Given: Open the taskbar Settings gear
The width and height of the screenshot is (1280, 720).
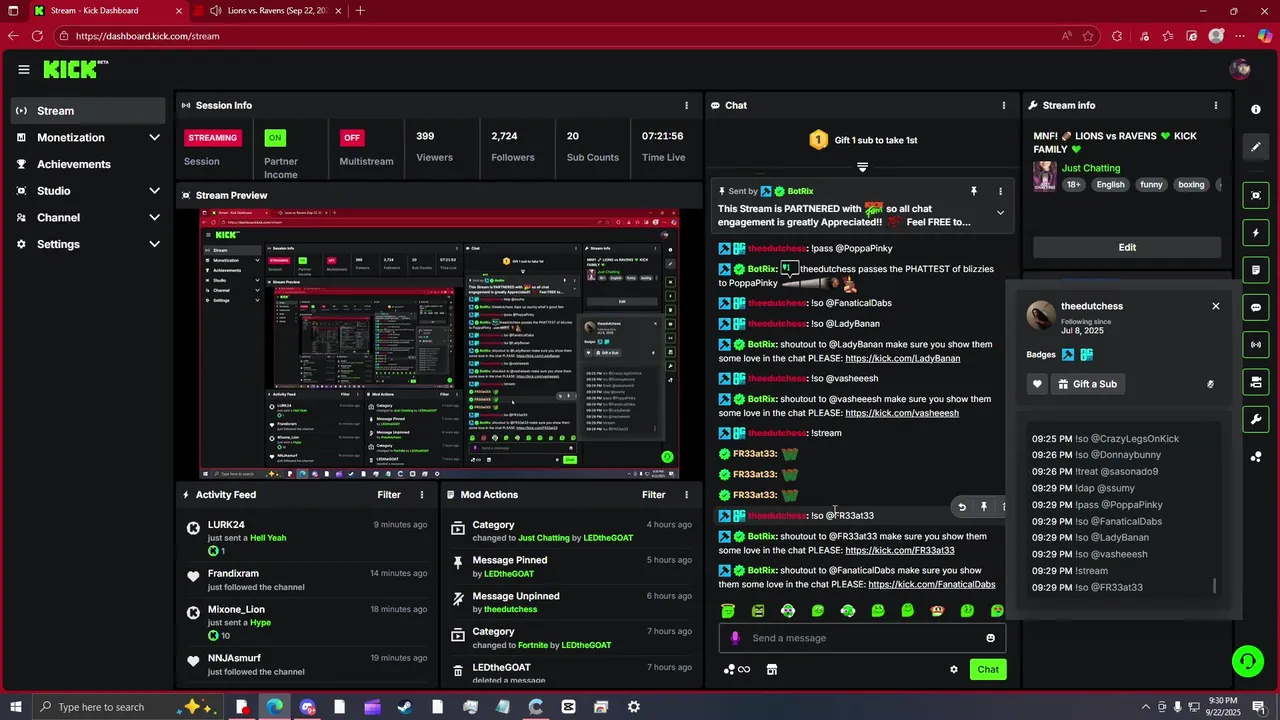Looking at the screenshot, I should (x=634, y=707).
